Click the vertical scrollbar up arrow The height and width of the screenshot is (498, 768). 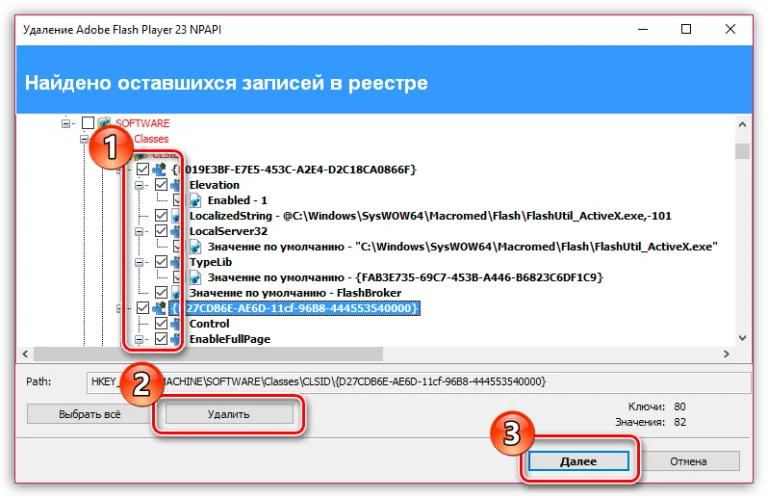[743, 124]
